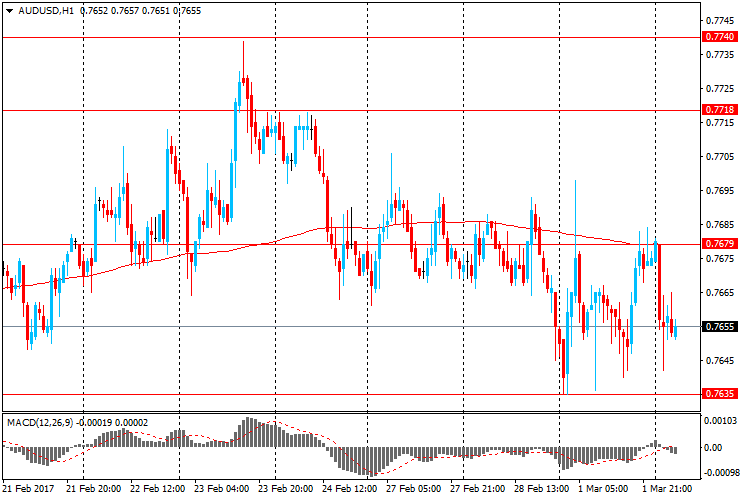Viewport: 740px width, 500px height.
Task: Click the 21 Feb 2017 date label
Action: pyautogui.click(x=28, y=488)
